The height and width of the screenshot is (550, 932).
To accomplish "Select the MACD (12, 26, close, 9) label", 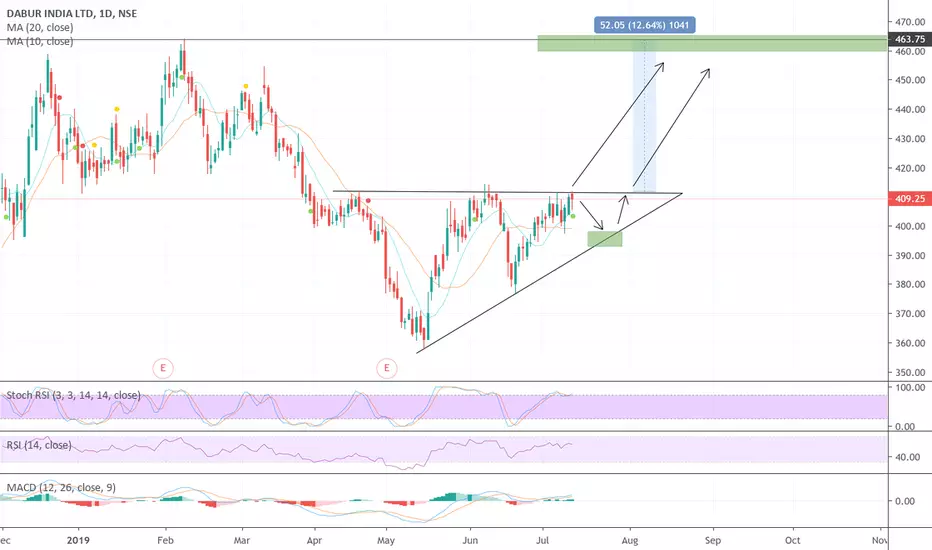I will 61,488.
